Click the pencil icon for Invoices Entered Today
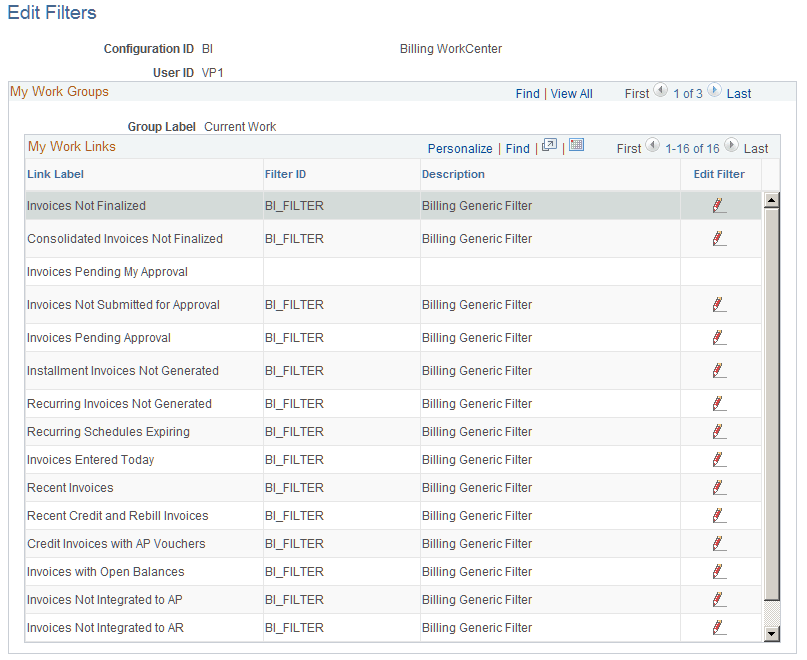Image resolution: width=807 pixels, height=660 pixels. tap(719, 460)
